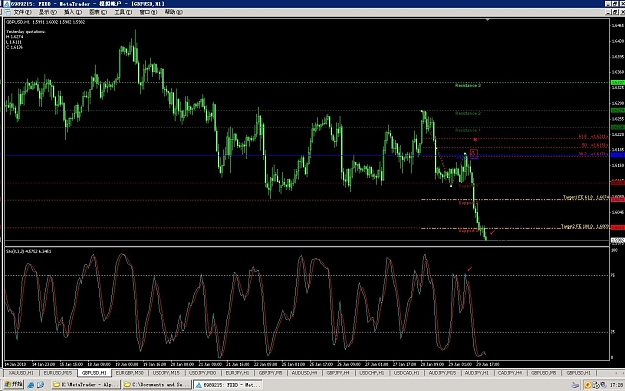Open the 插入(I) insert menu
625x391 pixels.
coord(73,12)
